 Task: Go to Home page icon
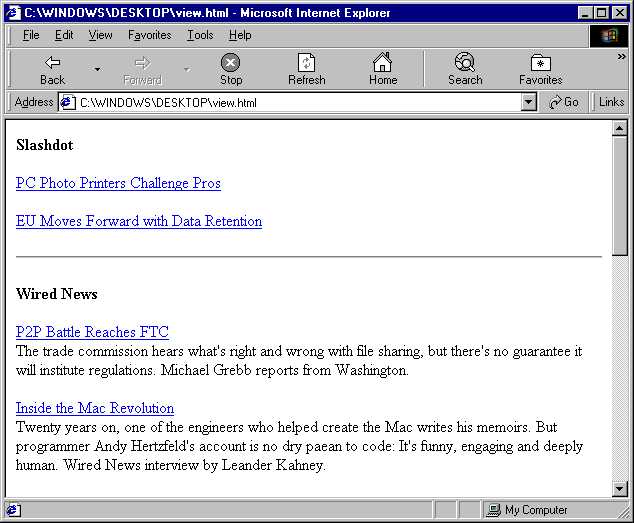tap(382, 63)
